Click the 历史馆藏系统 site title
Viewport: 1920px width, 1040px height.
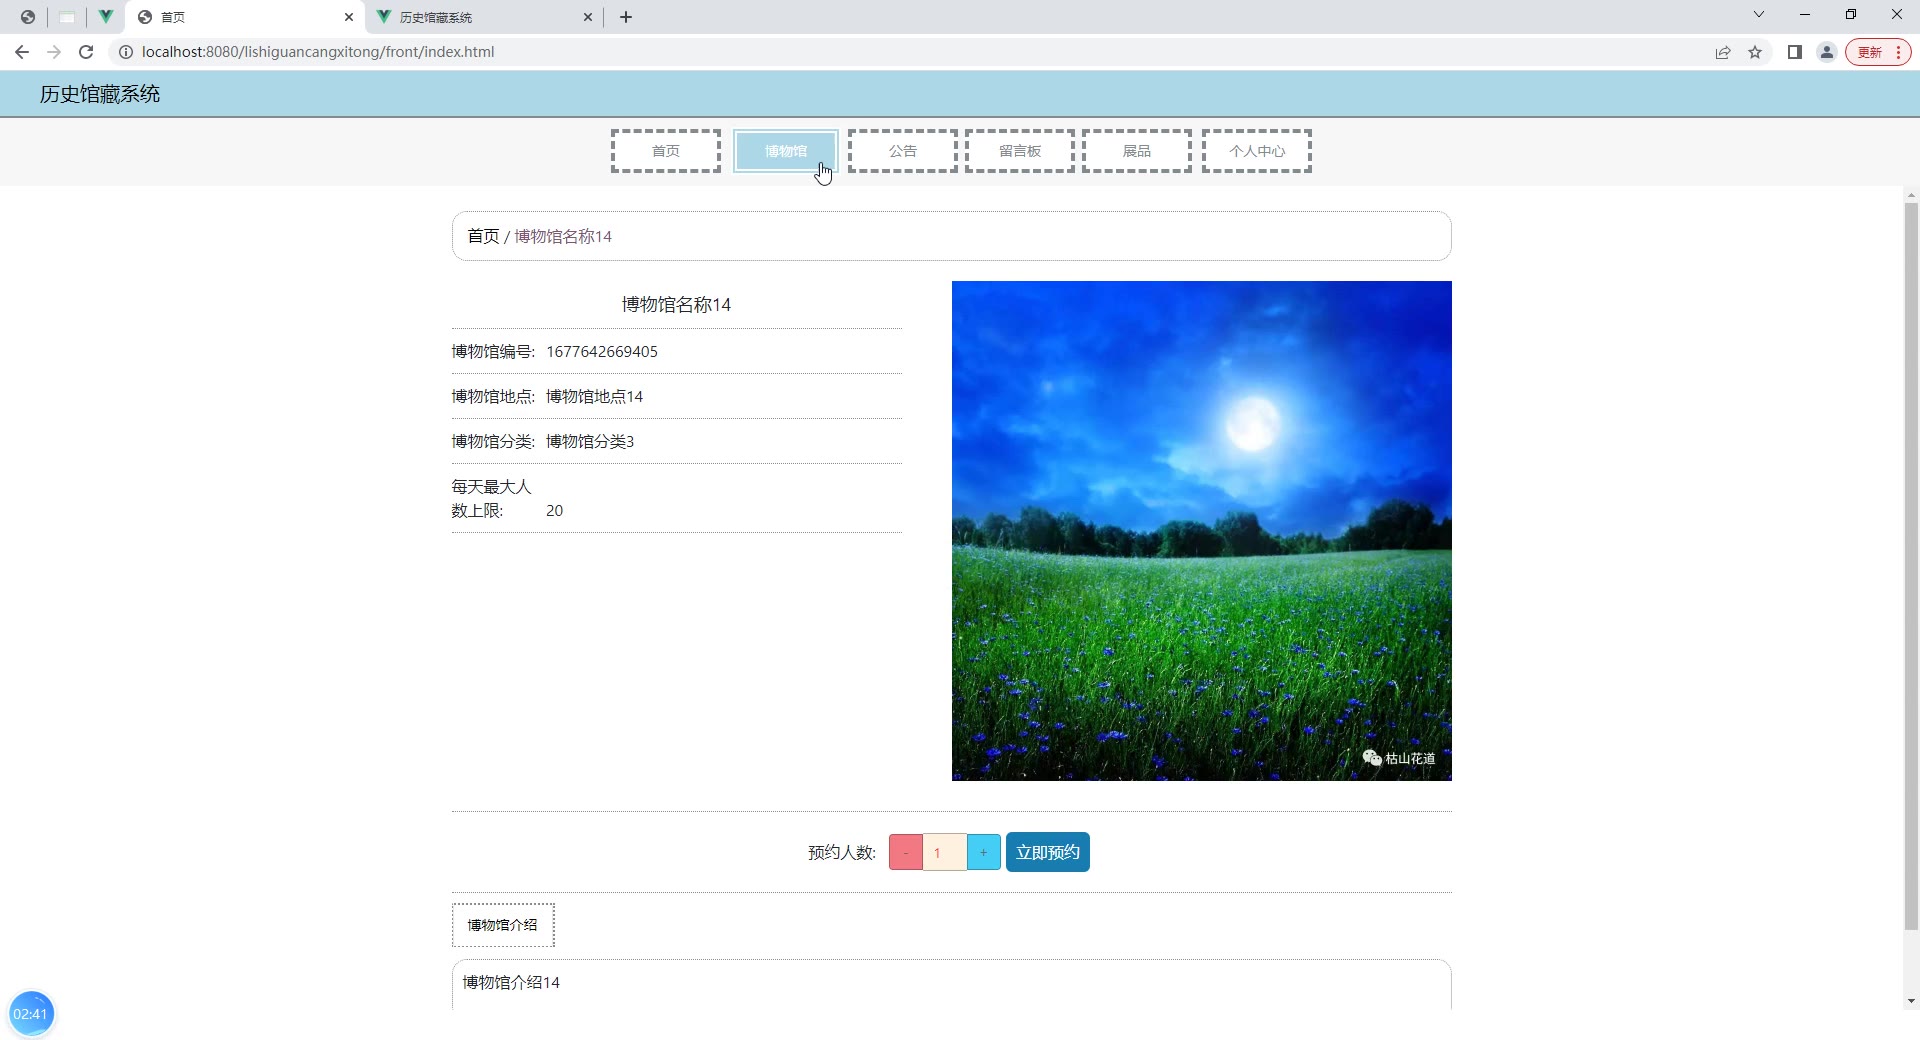coord(100,94)
